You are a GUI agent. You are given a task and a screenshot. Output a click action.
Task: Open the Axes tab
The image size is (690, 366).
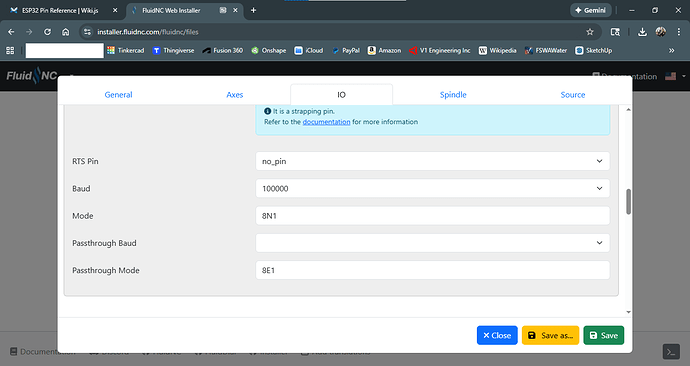click(x=235, y=95)
